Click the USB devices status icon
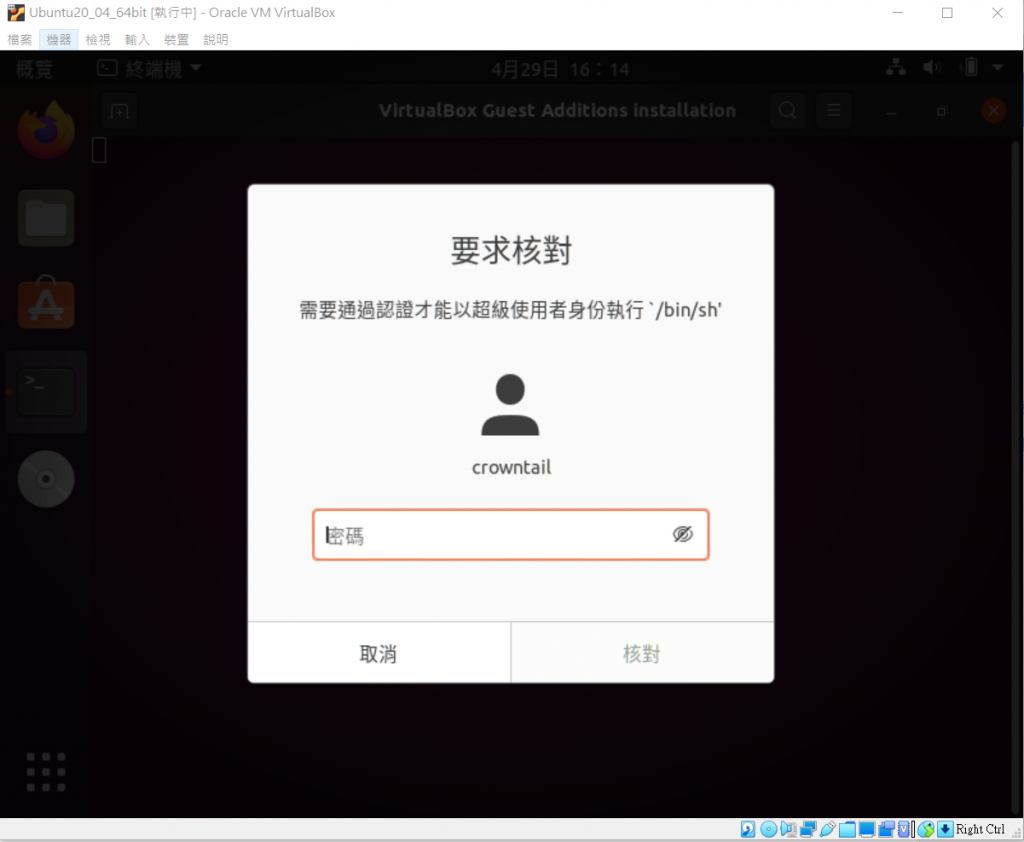The height and width of the screenshot is (842, 1024). (x=827, y=830)
